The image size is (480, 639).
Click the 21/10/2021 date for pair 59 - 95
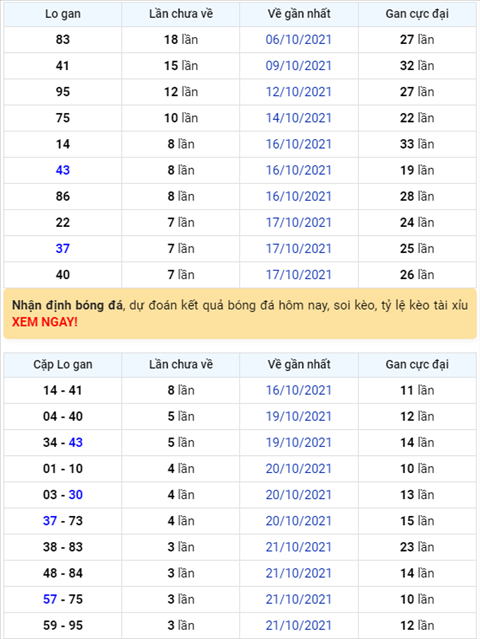(299, 625)
